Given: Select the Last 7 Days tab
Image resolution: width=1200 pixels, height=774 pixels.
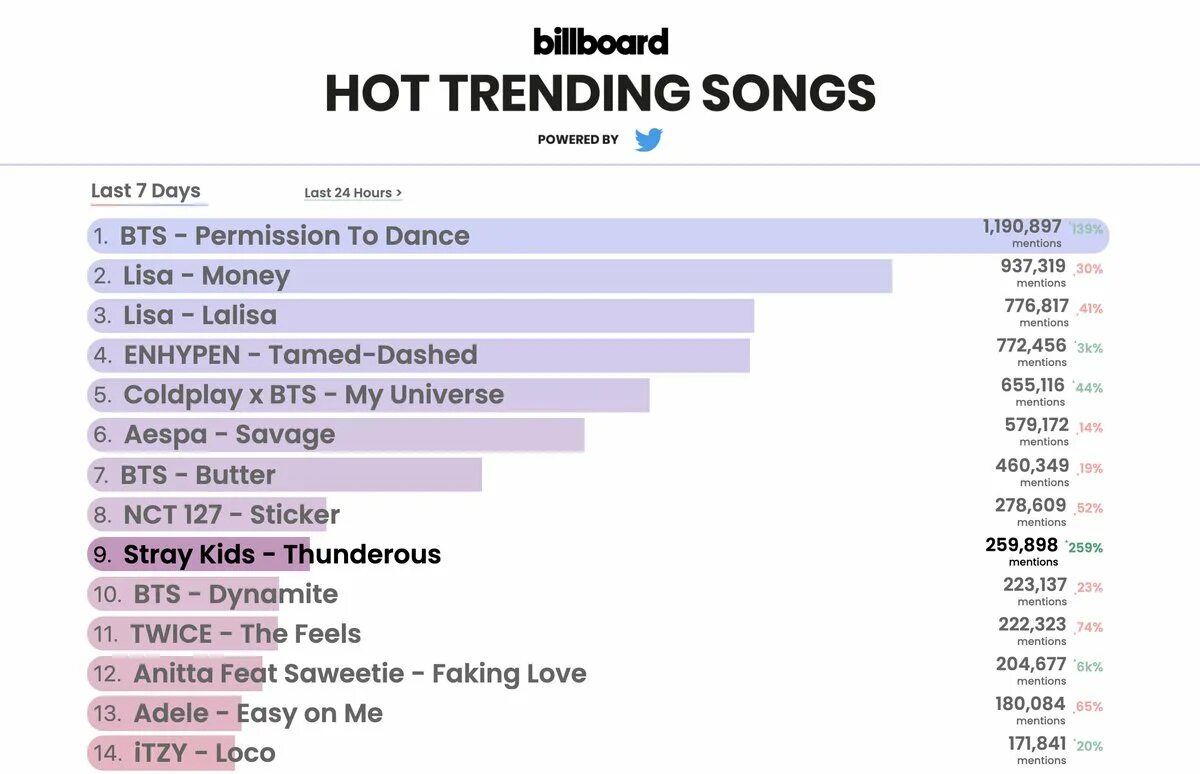Looking at the screenshot, I should click(x=146, y=191).
